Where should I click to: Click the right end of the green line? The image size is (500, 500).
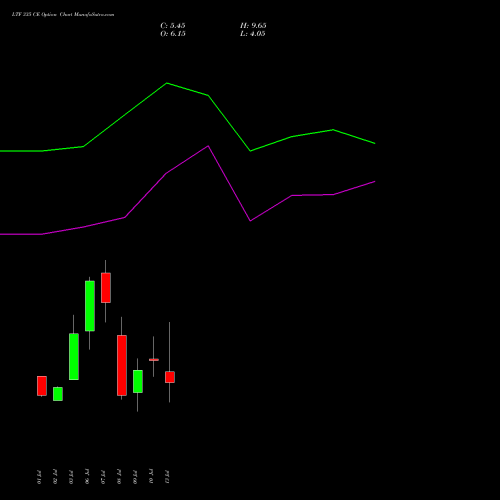tap(375, 143)
